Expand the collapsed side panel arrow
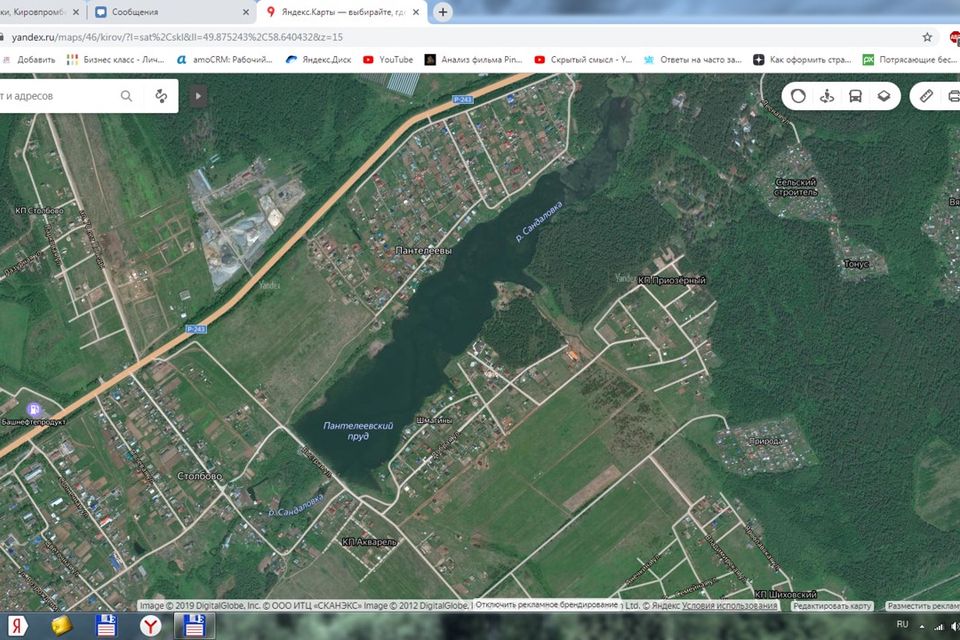Viewport: 960px width, 640px height. 199,96
